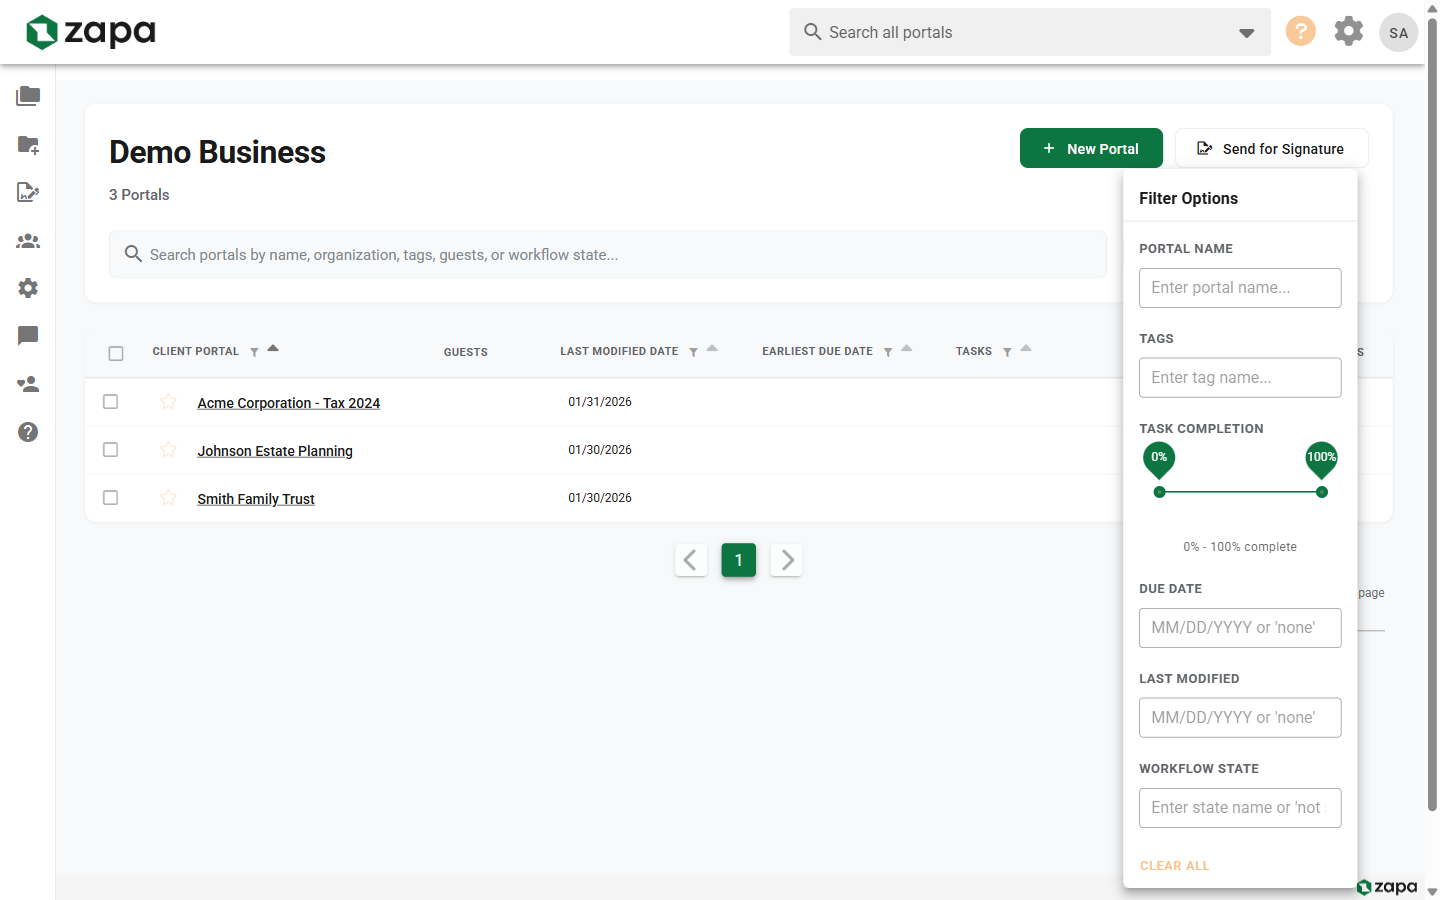The image size is (1440, 900).
Task: Expand the Search all portals dropdown arrow
Action: click(1246, 33)
